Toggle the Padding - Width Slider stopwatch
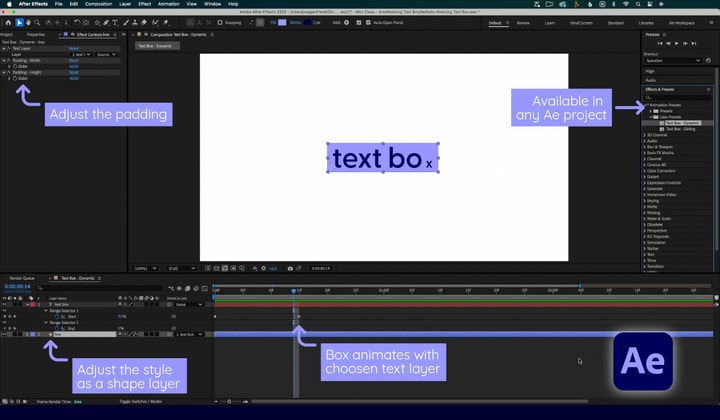 point(15,67)
